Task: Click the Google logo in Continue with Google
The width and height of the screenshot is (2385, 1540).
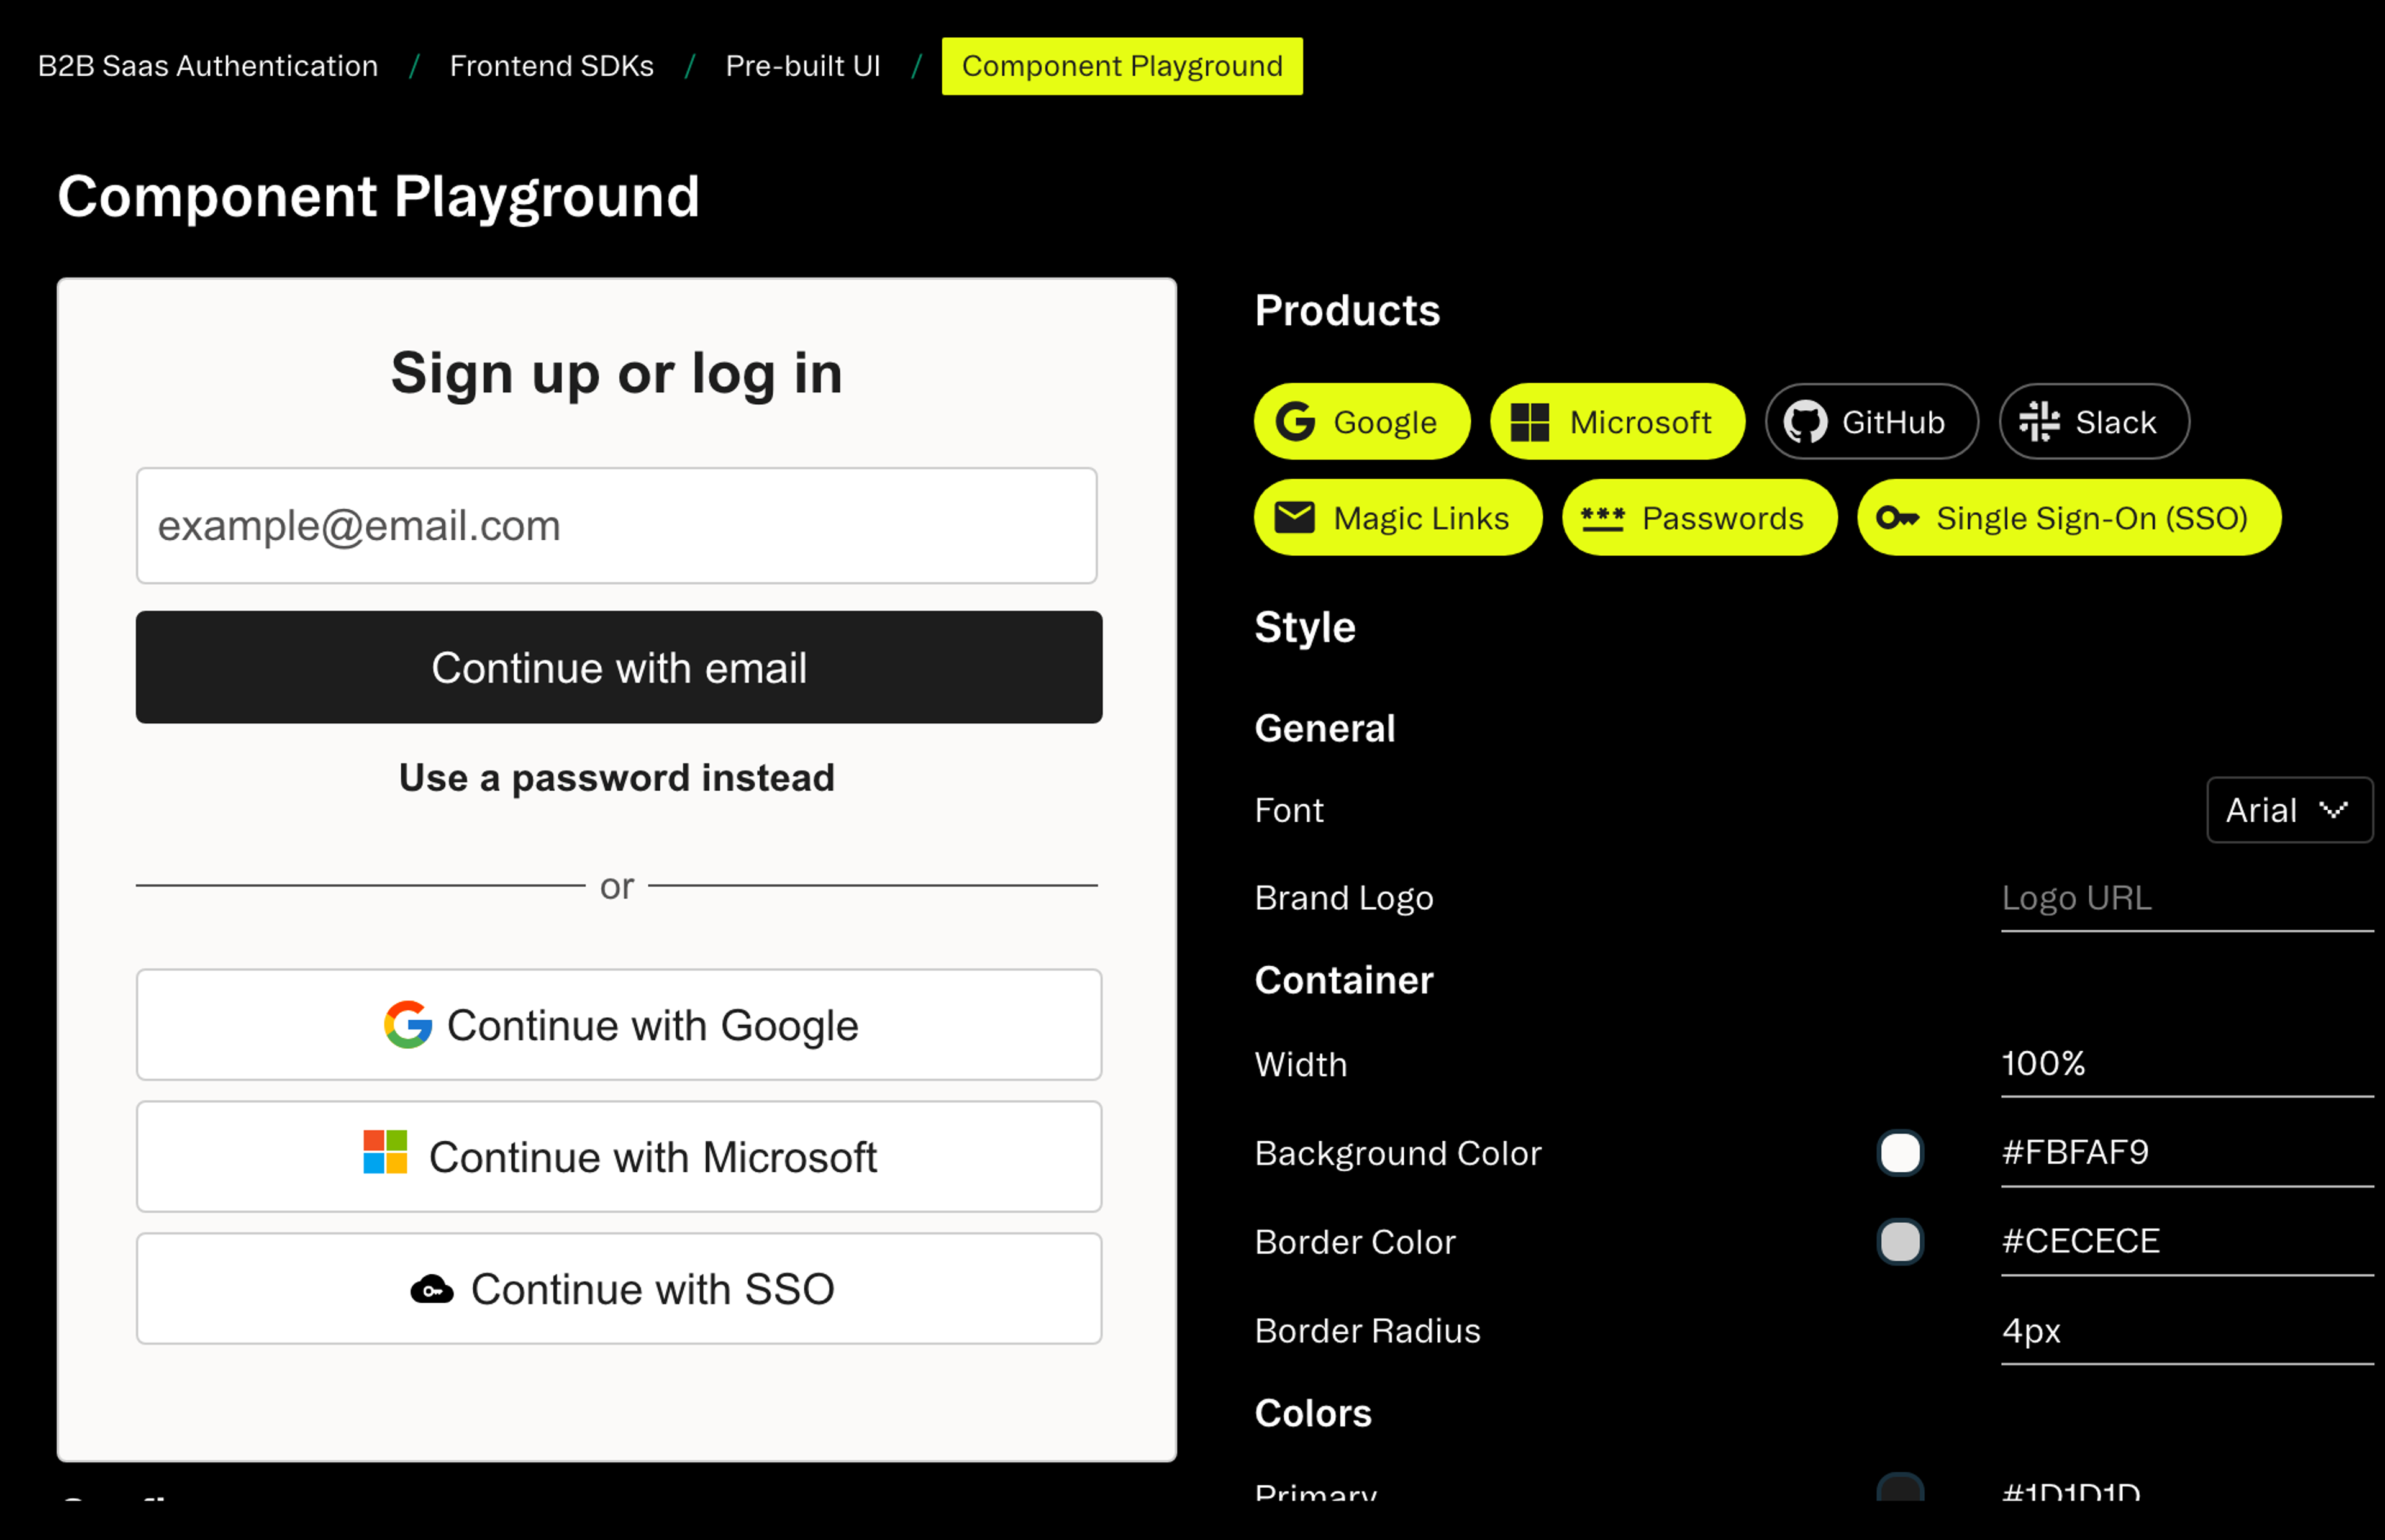Action: 408,1025
